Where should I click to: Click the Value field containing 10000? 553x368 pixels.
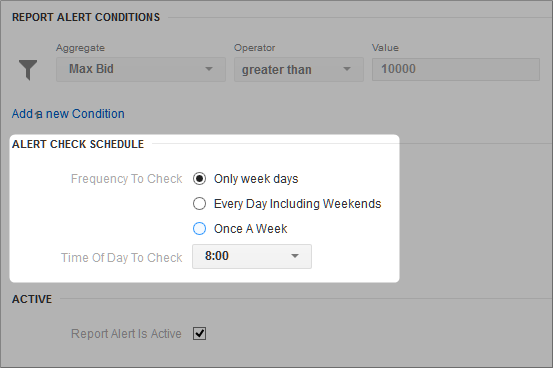click(456, 70)
